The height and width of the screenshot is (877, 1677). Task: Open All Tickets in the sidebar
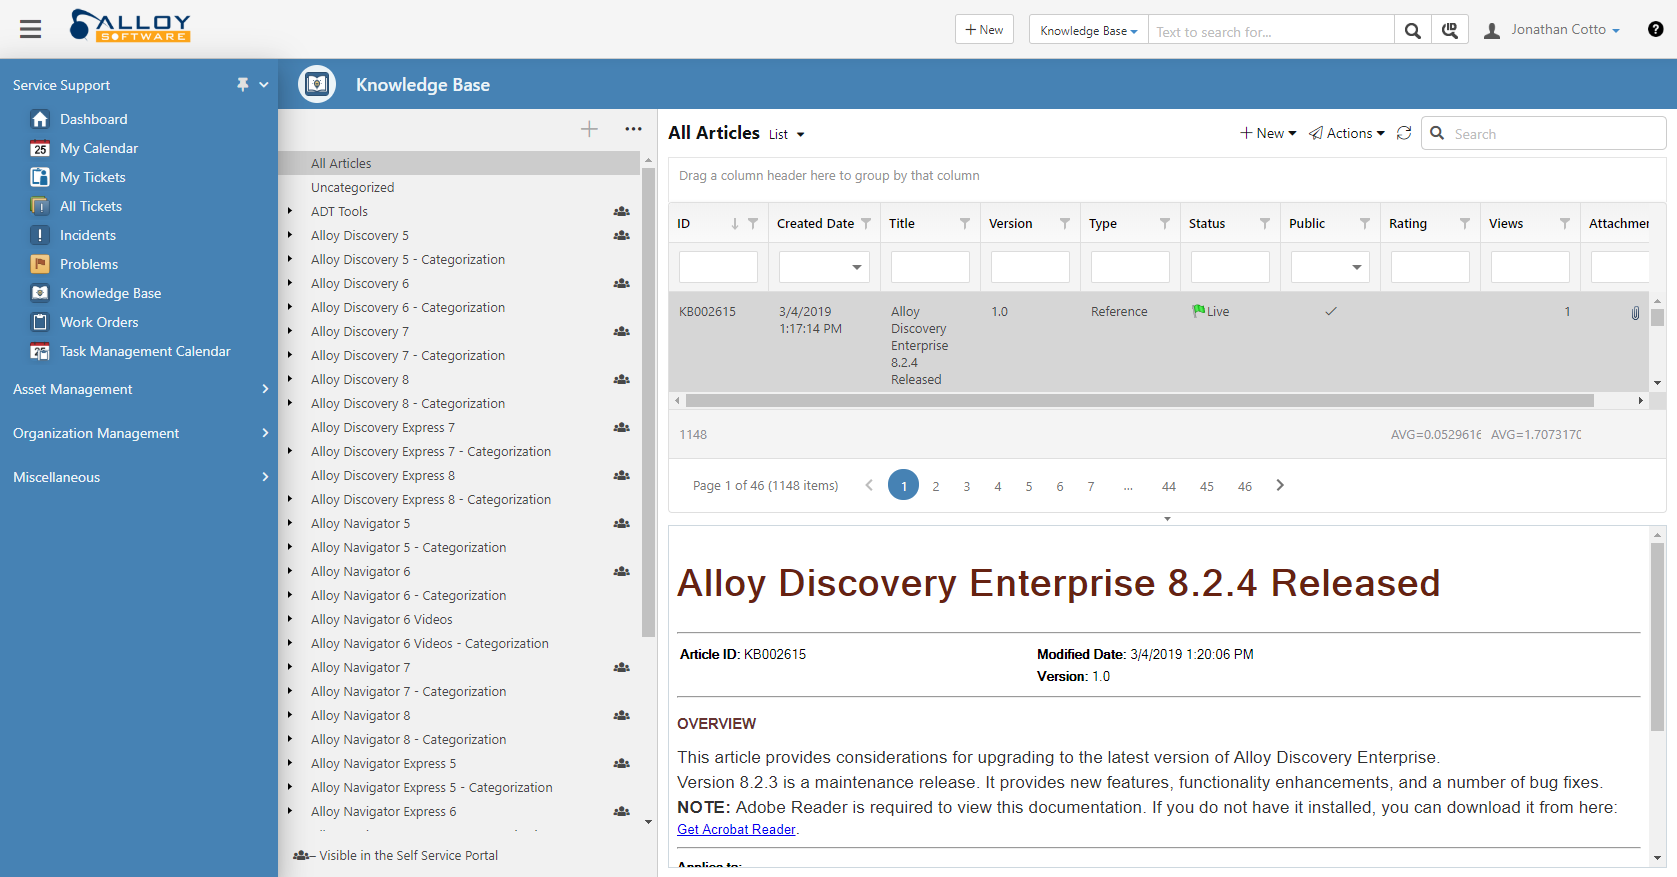point(91,206)
